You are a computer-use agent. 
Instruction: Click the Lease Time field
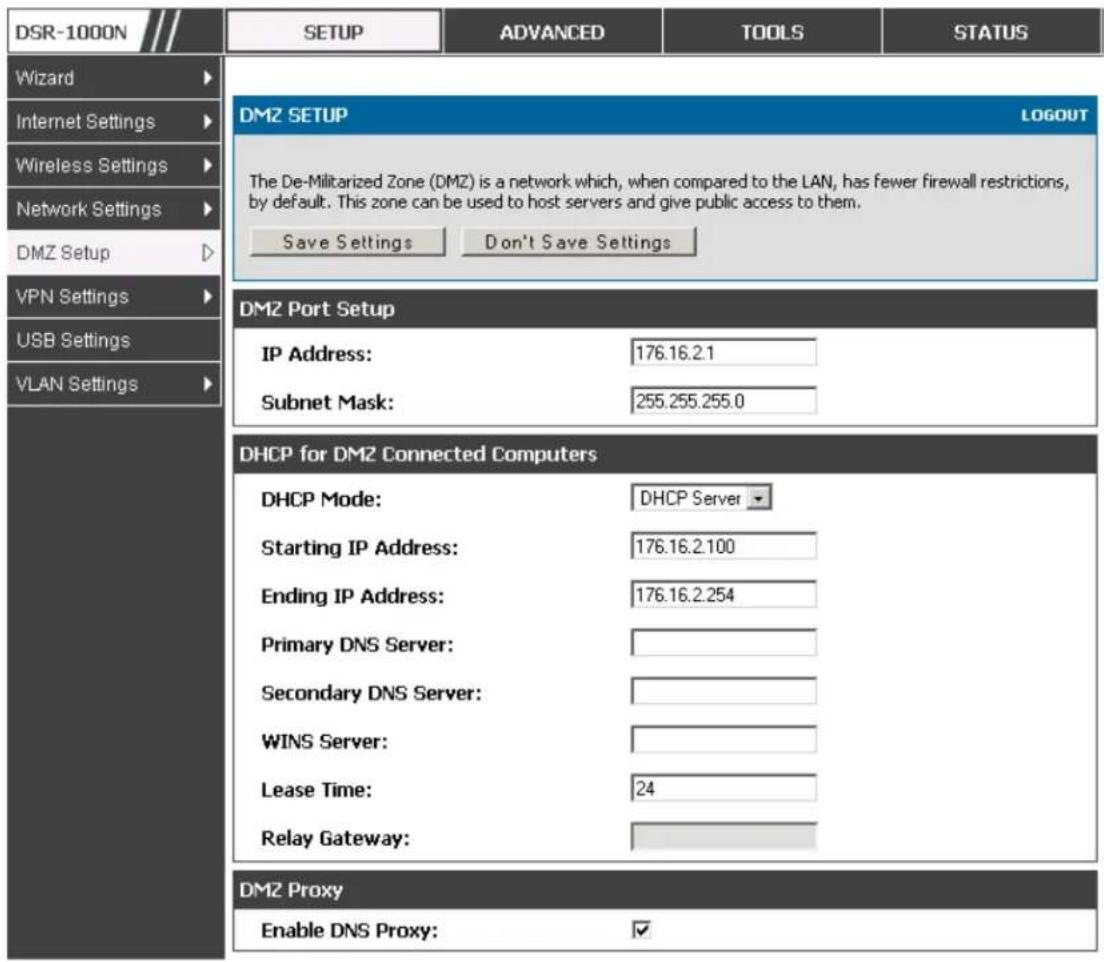[724, 788]
